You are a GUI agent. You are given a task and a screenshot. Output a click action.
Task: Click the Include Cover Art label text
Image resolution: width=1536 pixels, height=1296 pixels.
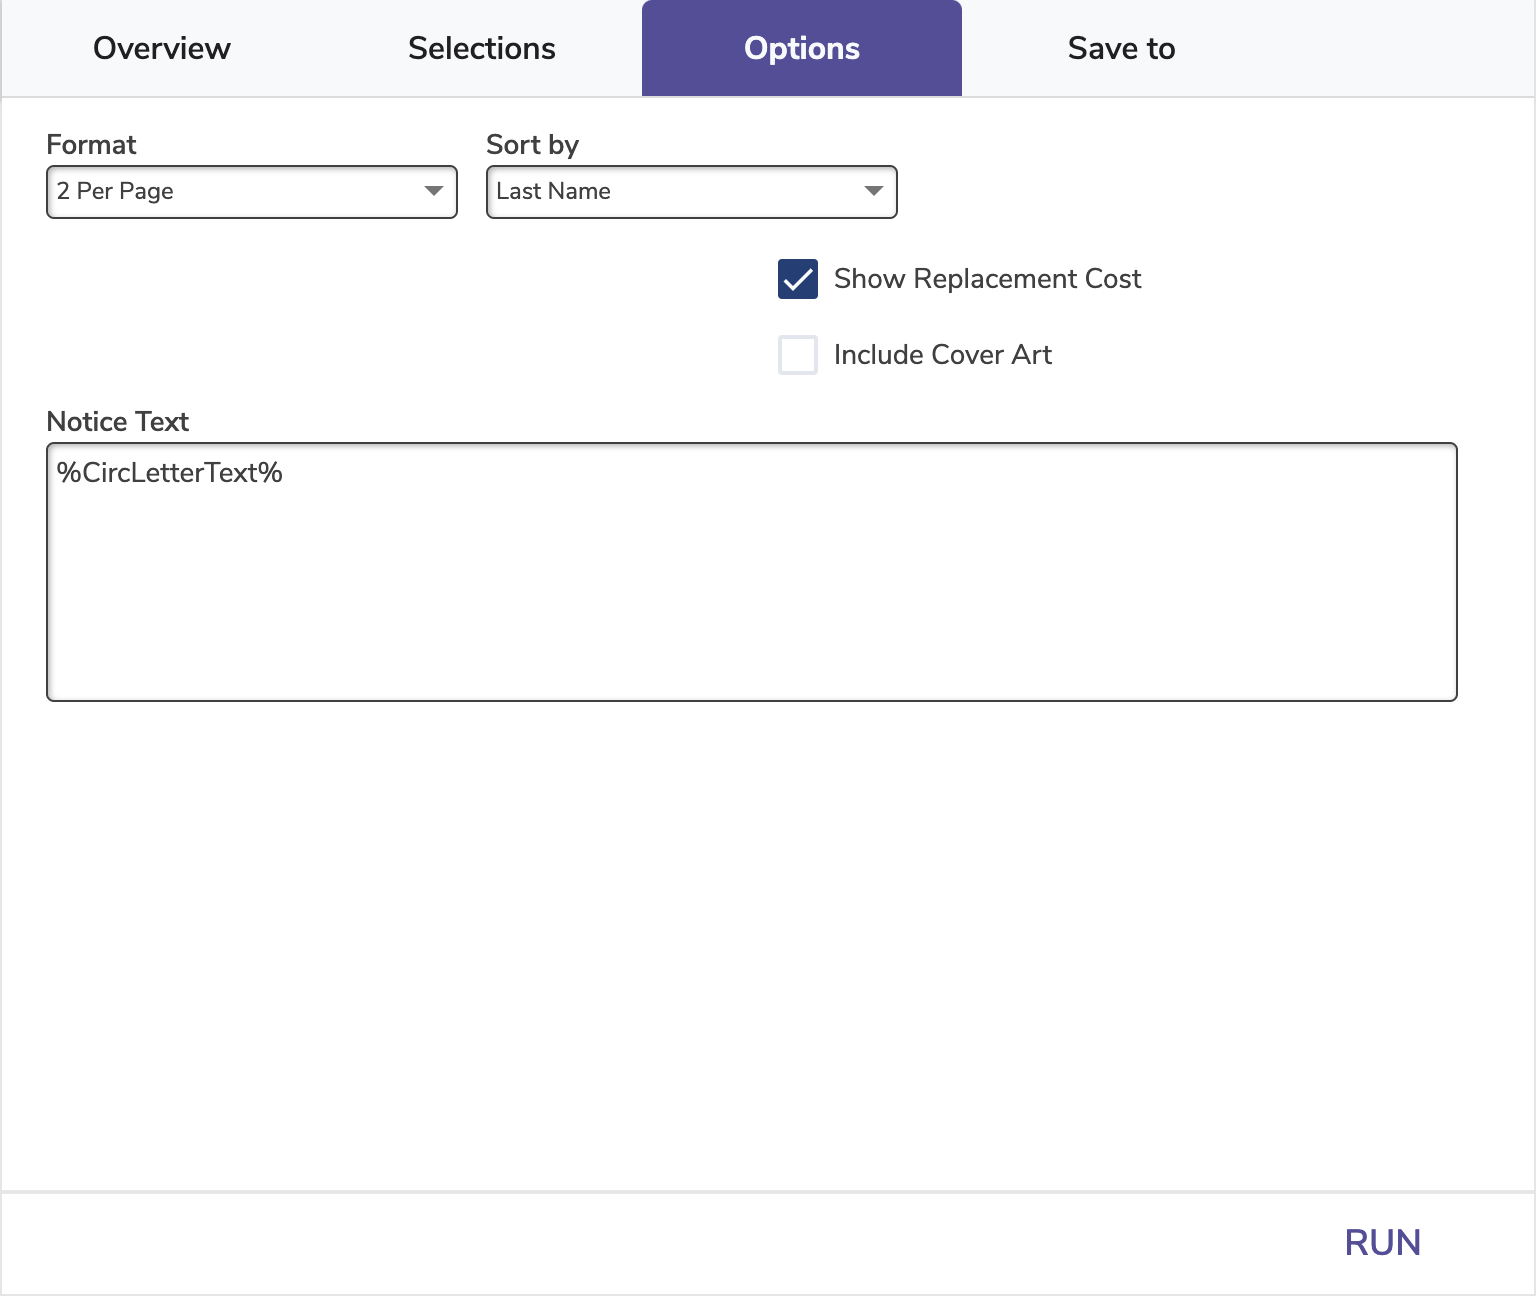942,355
